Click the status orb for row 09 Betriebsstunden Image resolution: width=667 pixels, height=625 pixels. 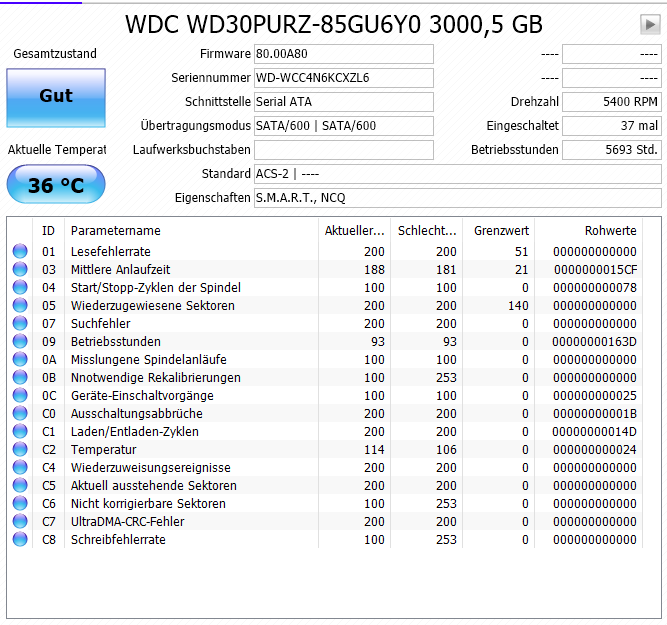coord(20,342)
